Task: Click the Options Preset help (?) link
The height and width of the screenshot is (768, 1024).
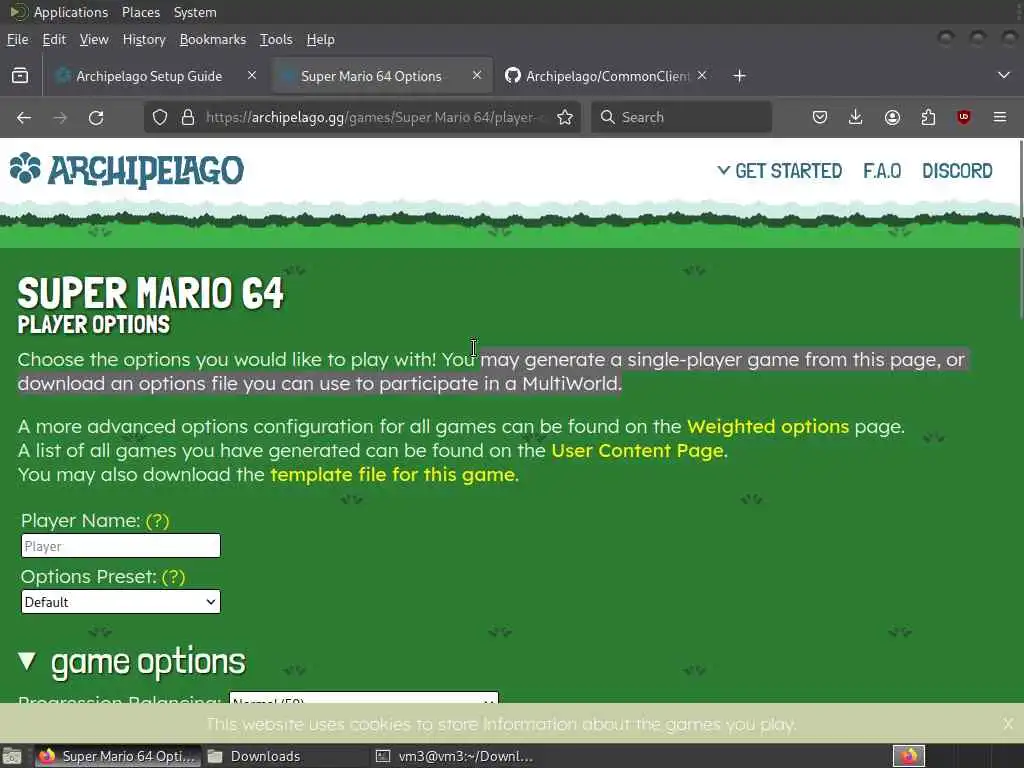Action: point(174,577)
